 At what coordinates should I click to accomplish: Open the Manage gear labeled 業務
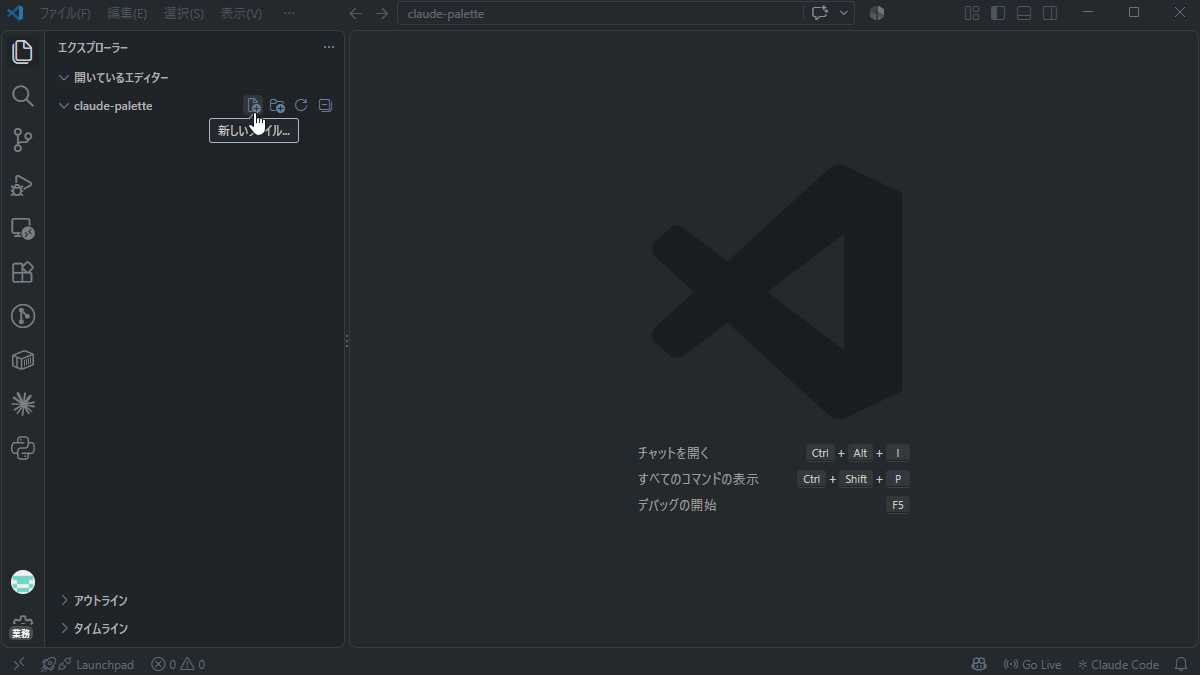22,626
